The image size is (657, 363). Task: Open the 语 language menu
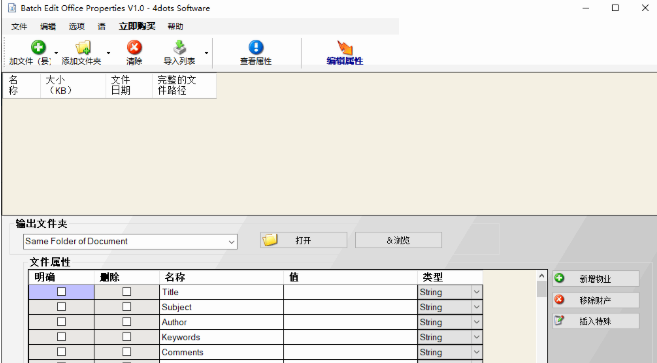[x=101, y=26]
